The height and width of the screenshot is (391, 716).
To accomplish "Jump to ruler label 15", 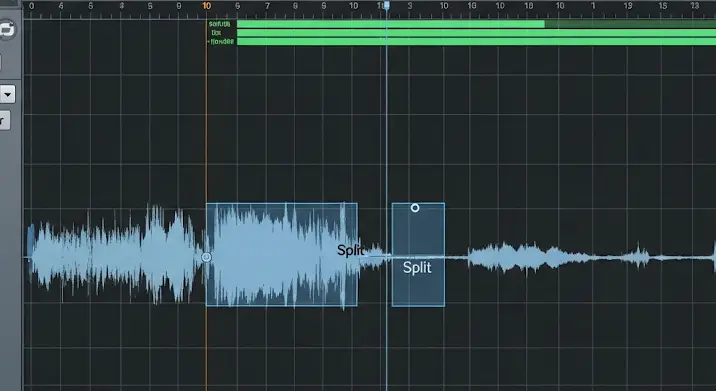I will pyautogui.click(x=663, y=6).
